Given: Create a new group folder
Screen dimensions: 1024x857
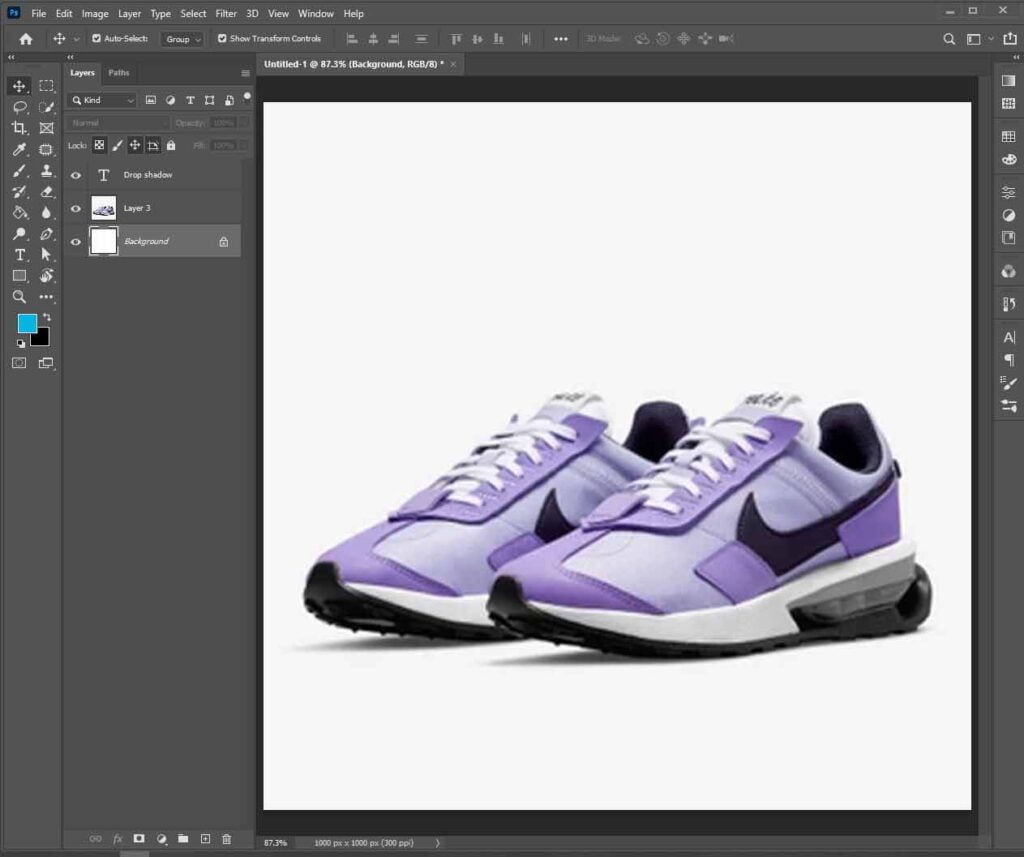Looking at the screenshot, I should point(183,839).
